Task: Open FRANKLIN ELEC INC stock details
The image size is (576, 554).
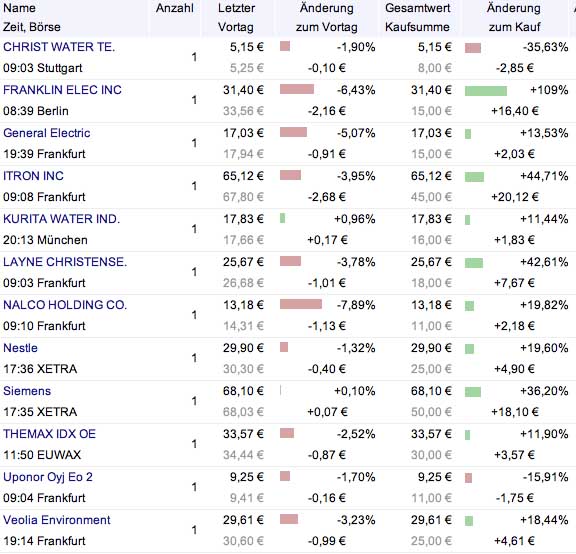Action: point(62,90)
